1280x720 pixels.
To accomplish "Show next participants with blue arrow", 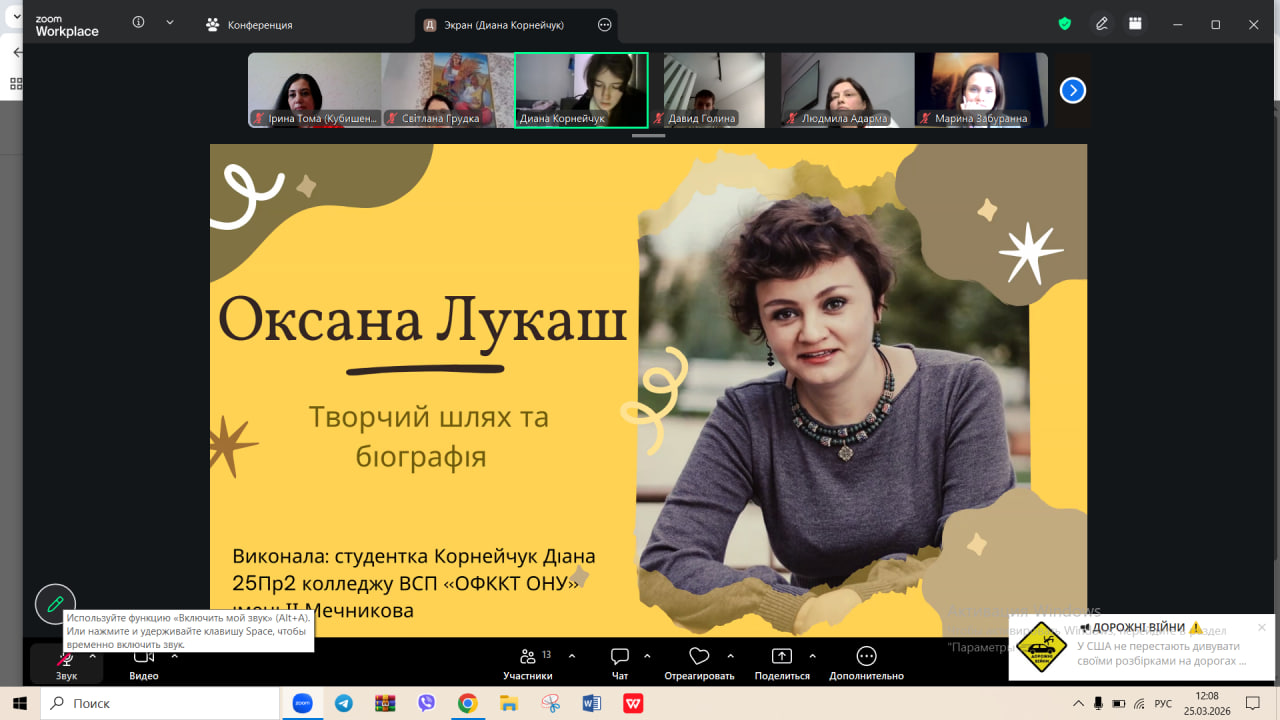I will tap(1072, 90).
